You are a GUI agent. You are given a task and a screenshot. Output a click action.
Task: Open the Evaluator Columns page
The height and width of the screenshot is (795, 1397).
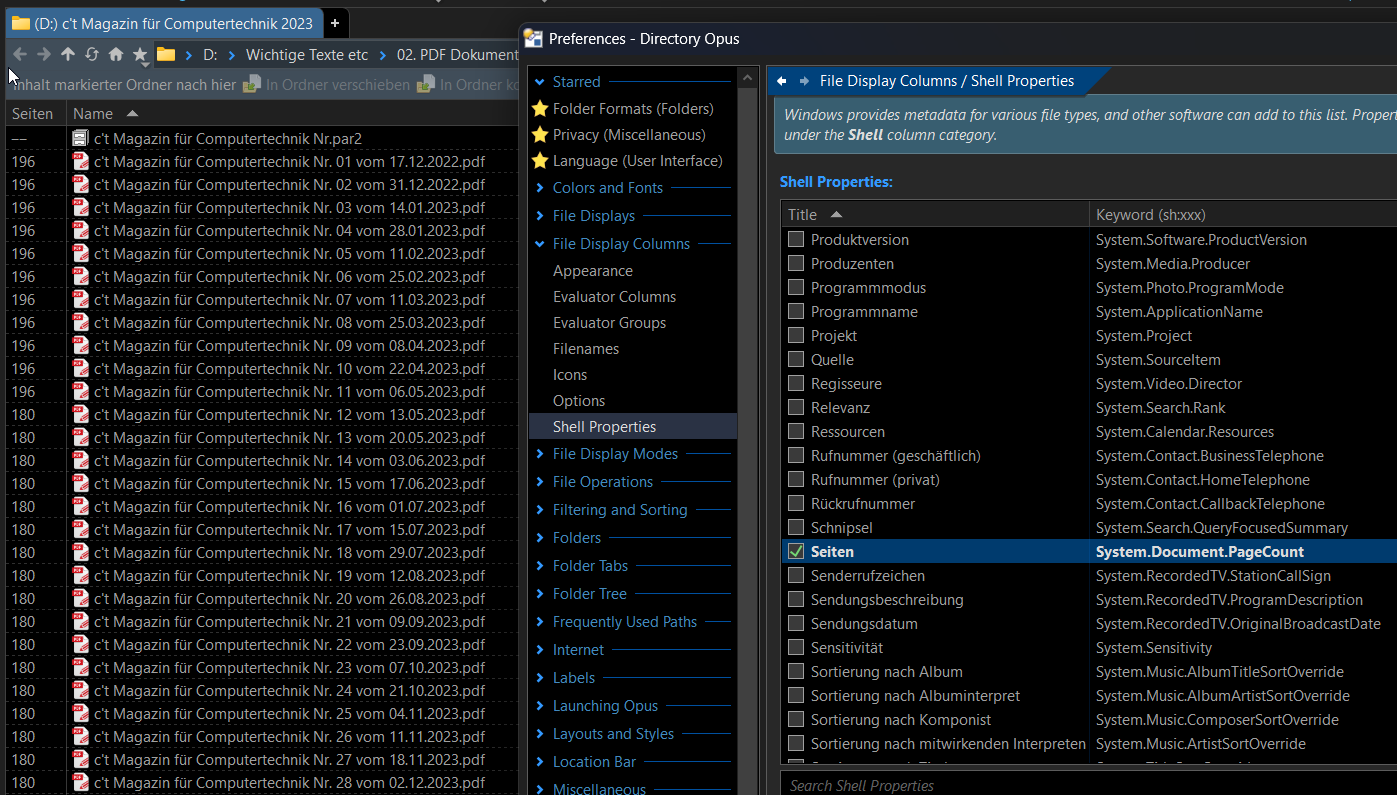click(x=614, y=297)
